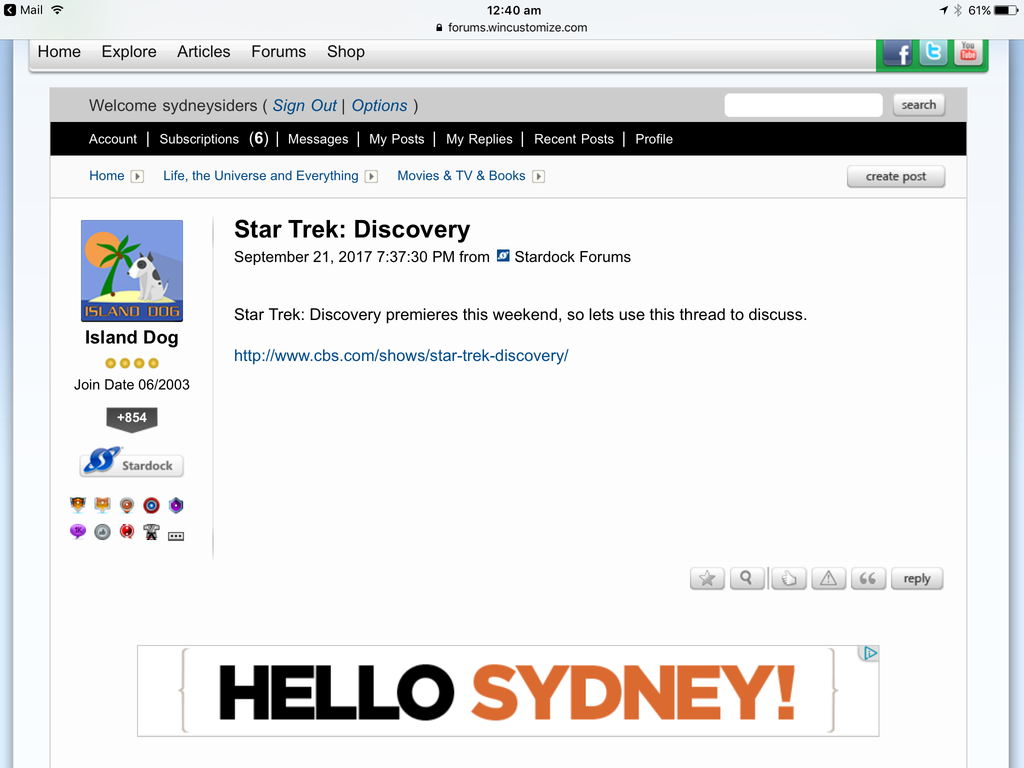Expand arrow after Movies & TV & Books
This screenshot has width=1024, height=768.
point(538,176)
